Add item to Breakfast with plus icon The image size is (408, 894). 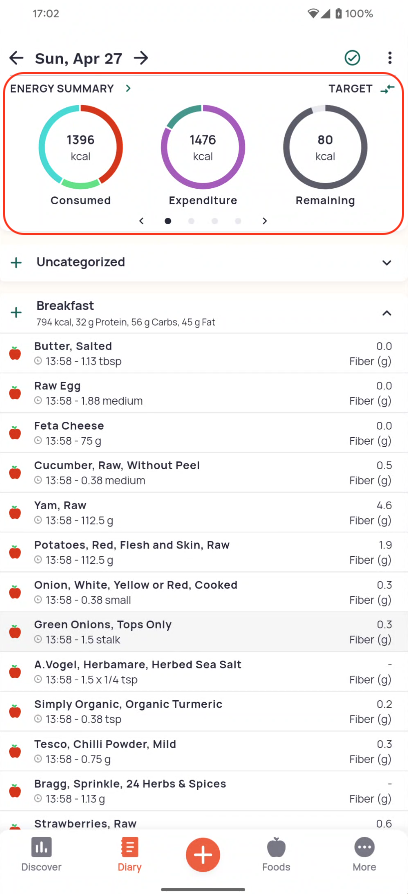point(17,312)
